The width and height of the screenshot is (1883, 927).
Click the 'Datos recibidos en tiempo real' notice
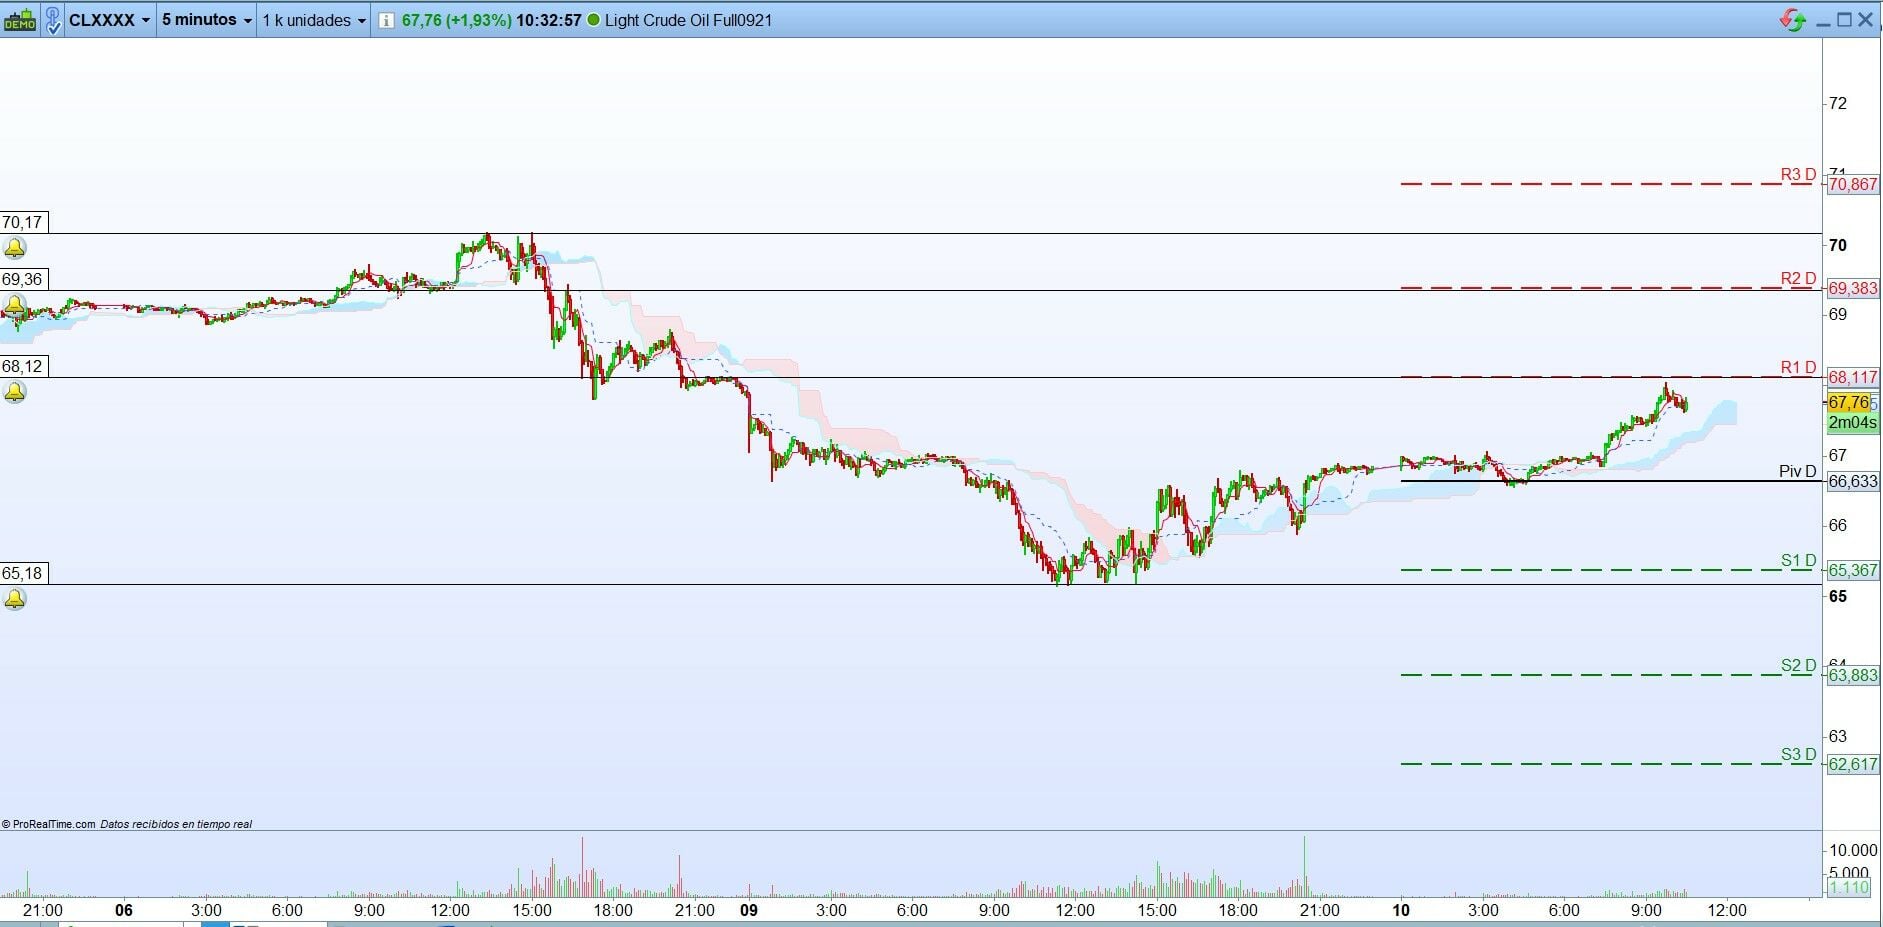tap(176, 824)
